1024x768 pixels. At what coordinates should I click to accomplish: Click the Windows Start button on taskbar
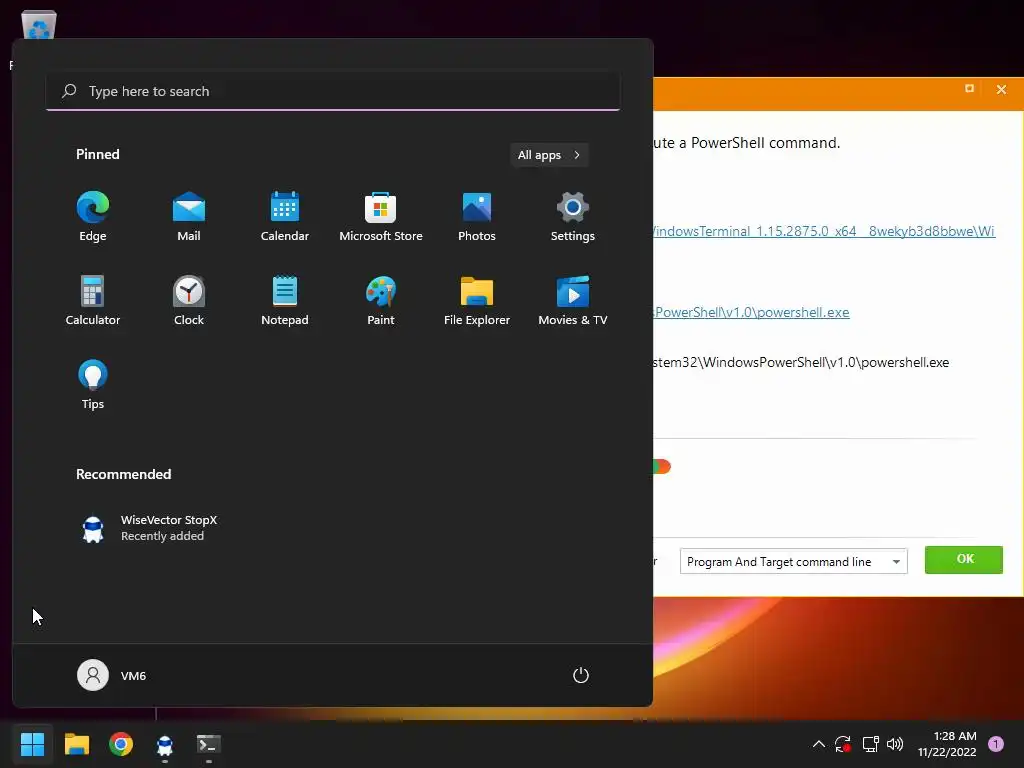(33, 744)
